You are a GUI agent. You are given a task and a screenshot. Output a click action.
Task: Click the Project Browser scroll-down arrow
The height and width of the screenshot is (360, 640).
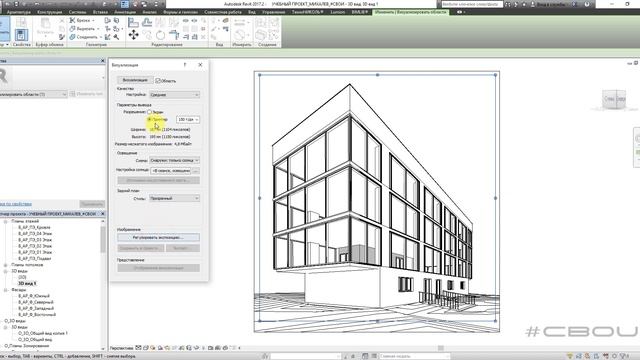[x=103, y=348]
